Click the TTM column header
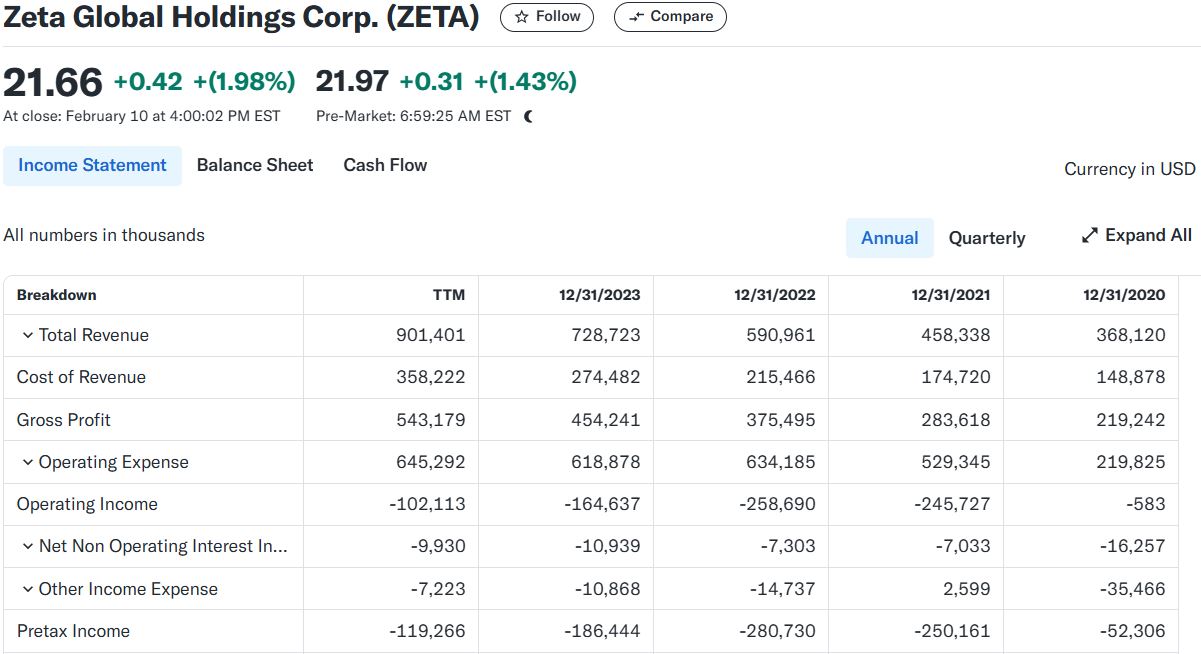1201x654 pixels. 448,295
